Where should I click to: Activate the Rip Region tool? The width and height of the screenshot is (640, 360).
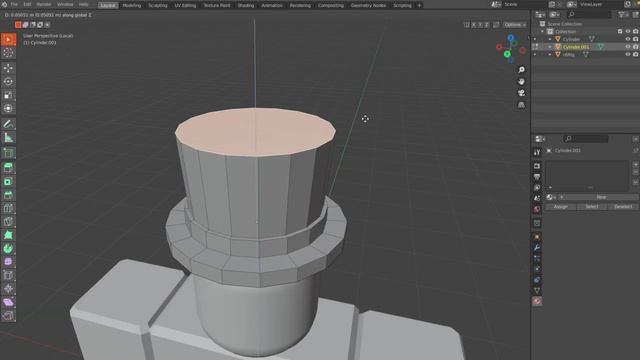(8, 316)
